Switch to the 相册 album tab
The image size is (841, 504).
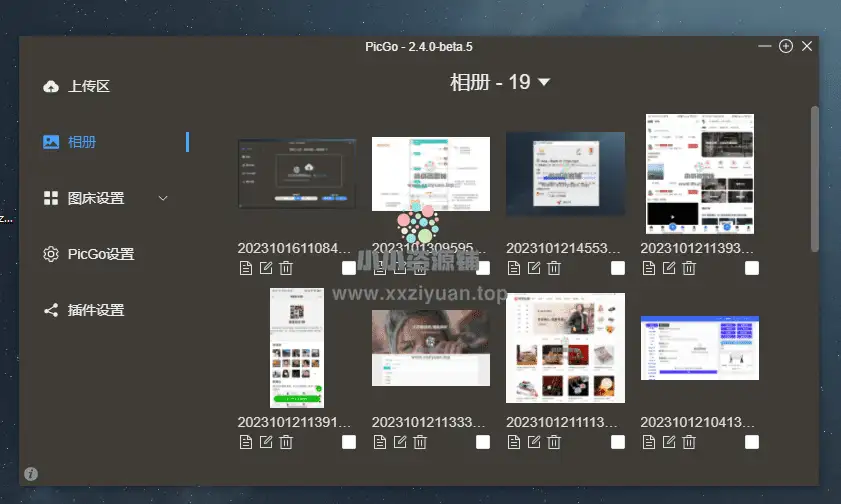point(82,142)
